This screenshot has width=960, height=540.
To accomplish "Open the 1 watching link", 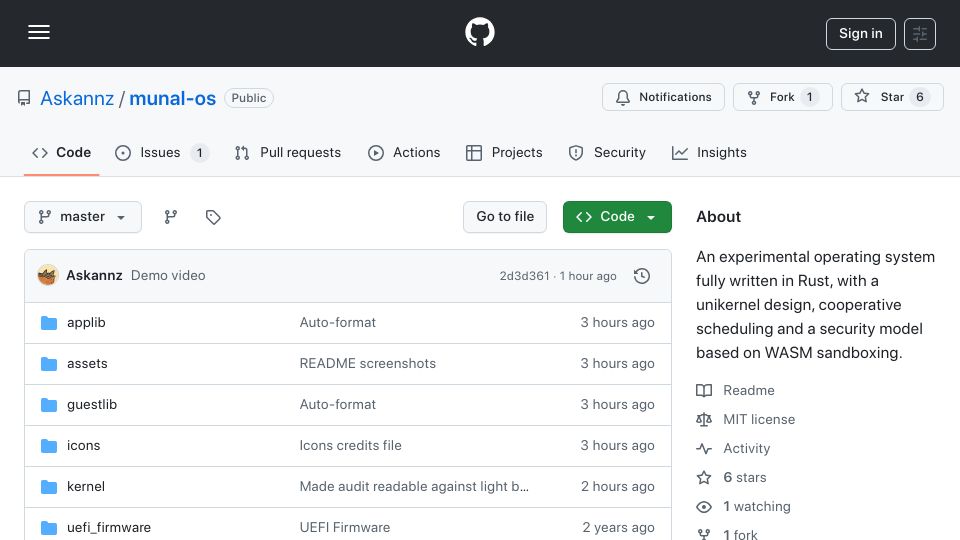I will pyautogui.click(x=757, y=507).
